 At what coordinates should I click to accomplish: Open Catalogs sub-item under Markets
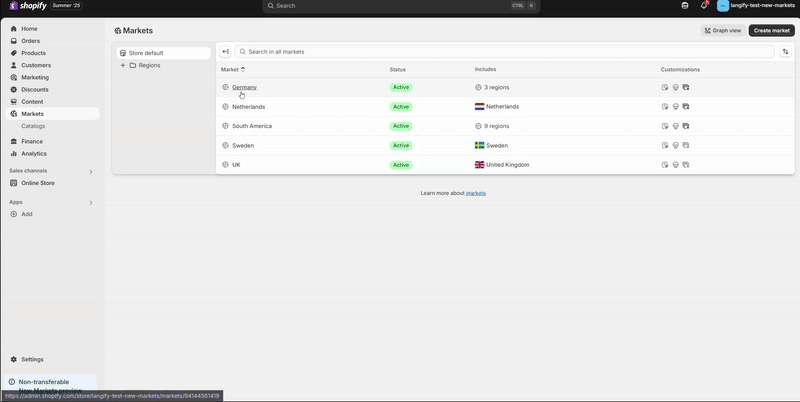33,126
